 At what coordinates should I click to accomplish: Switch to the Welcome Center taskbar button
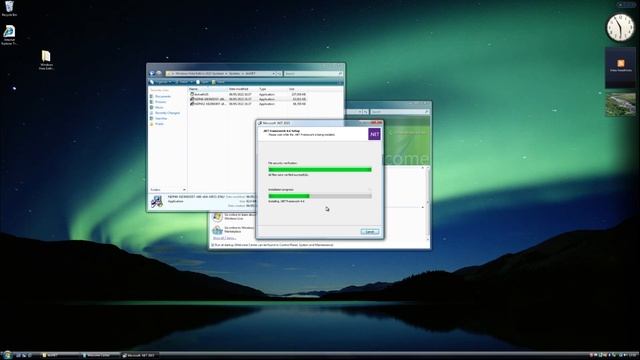pyautogui.click(x=100, y=356)
